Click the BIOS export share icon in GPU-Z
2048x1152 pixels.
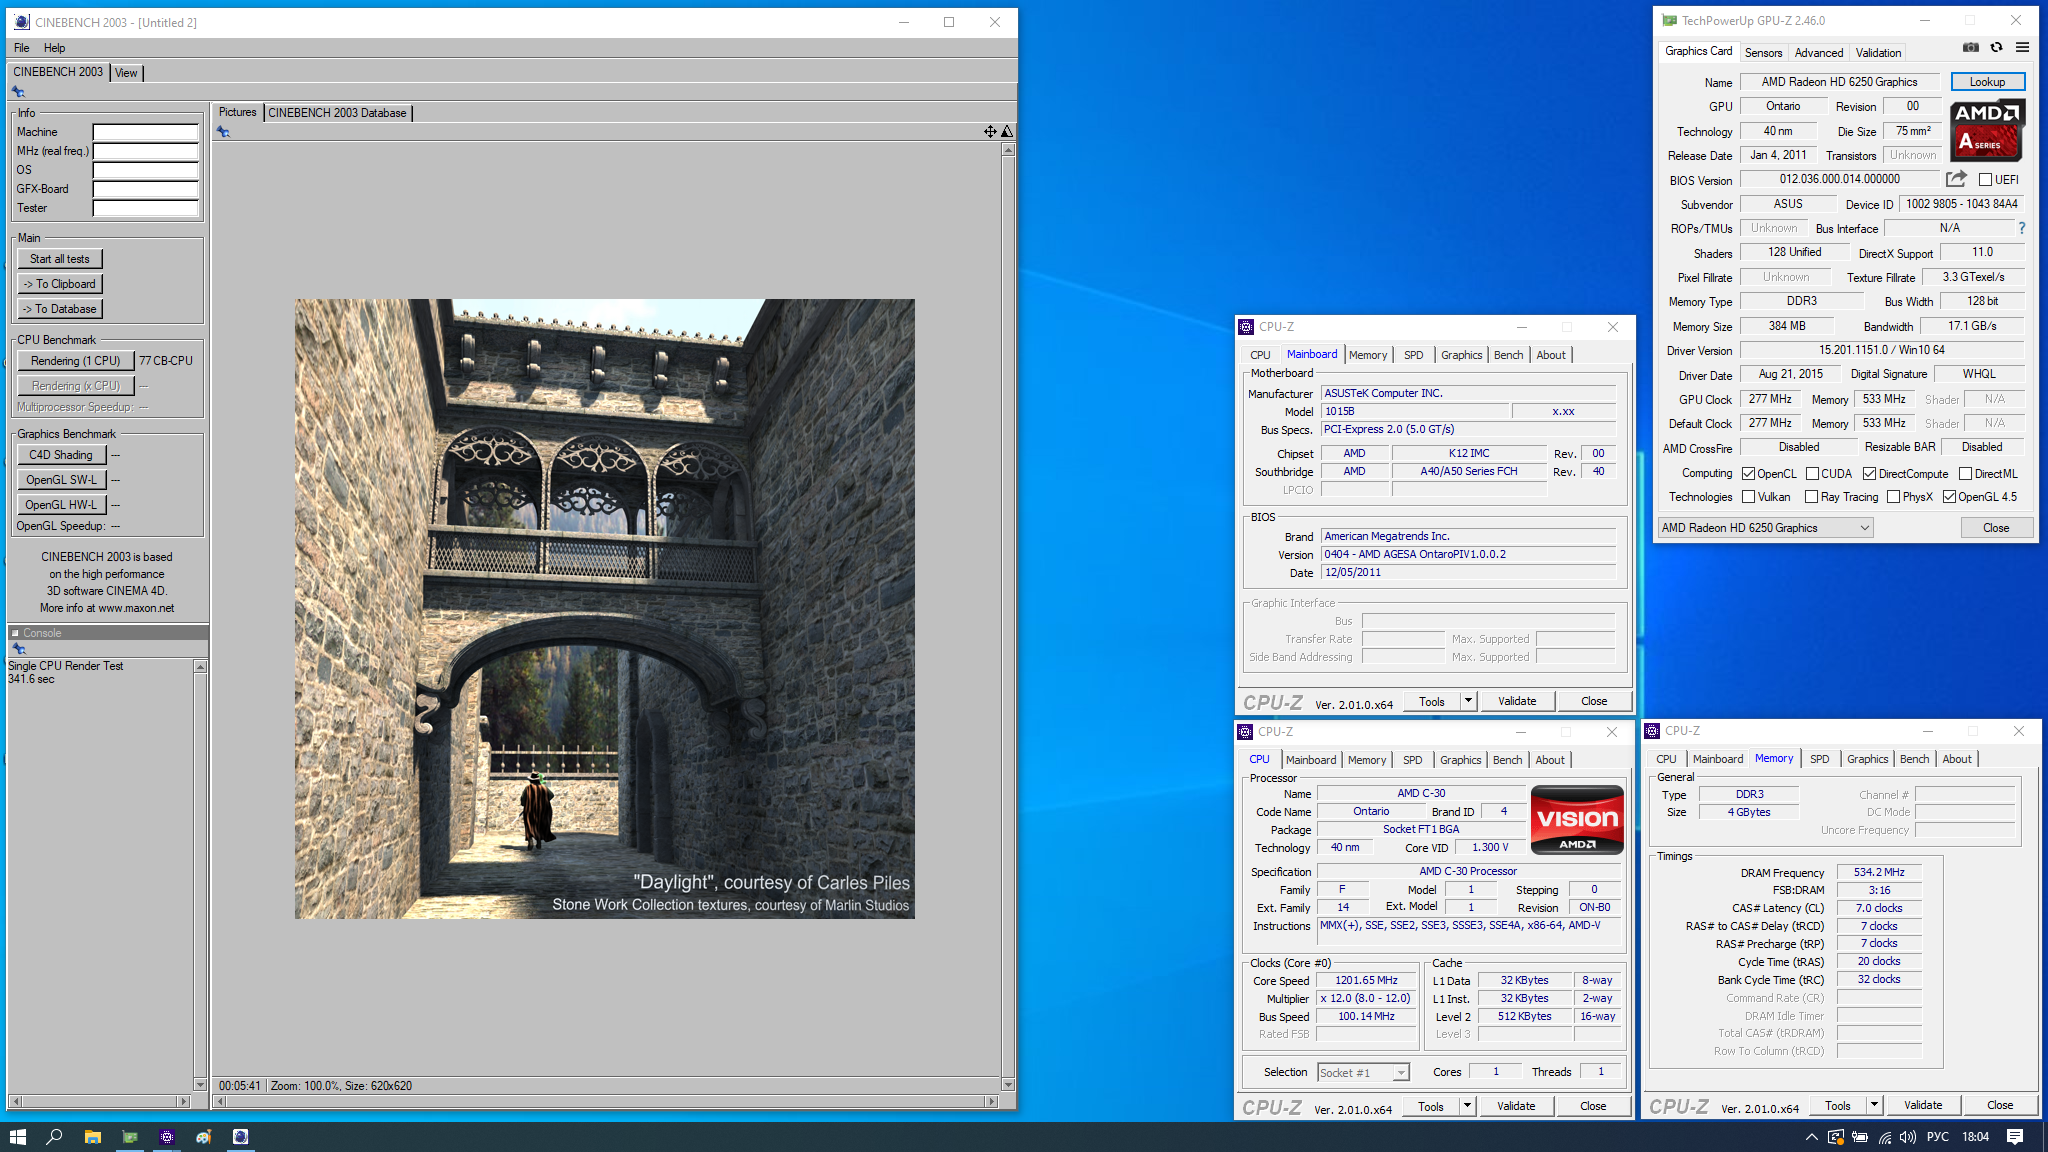pos(1956,179)
